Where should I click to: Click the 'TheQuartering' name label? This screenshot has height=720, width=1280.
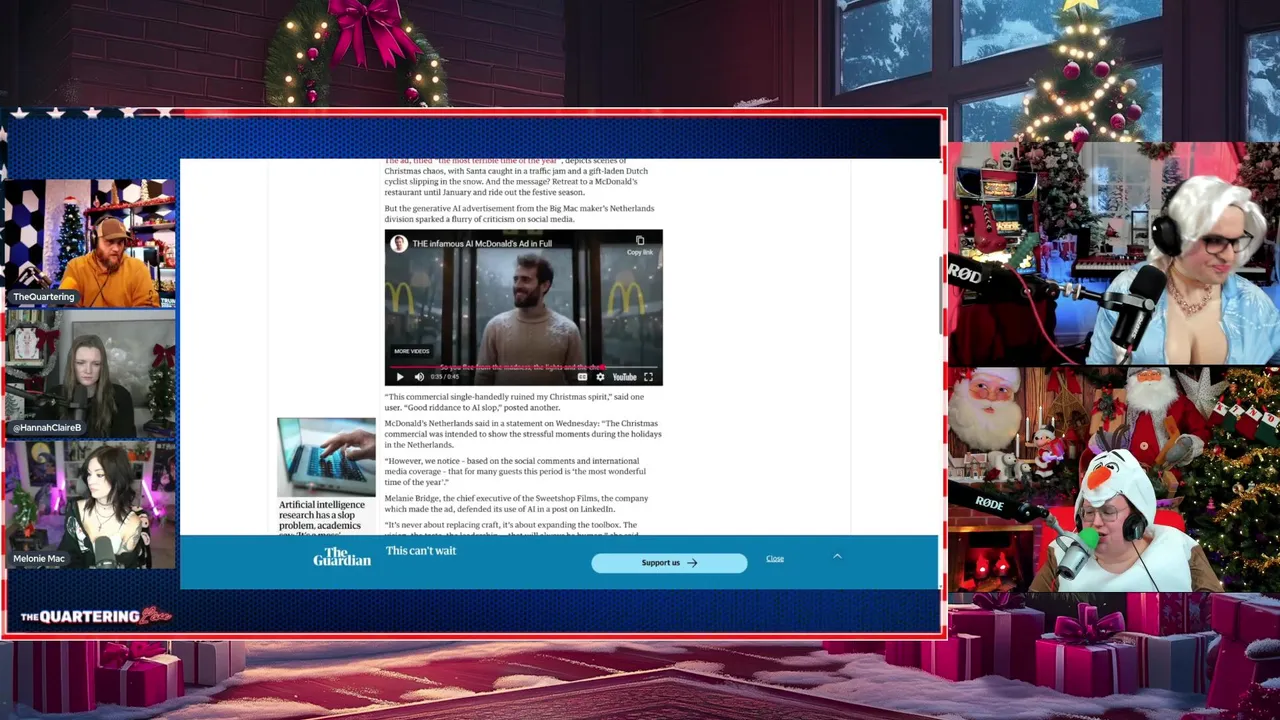click(44, 297)
